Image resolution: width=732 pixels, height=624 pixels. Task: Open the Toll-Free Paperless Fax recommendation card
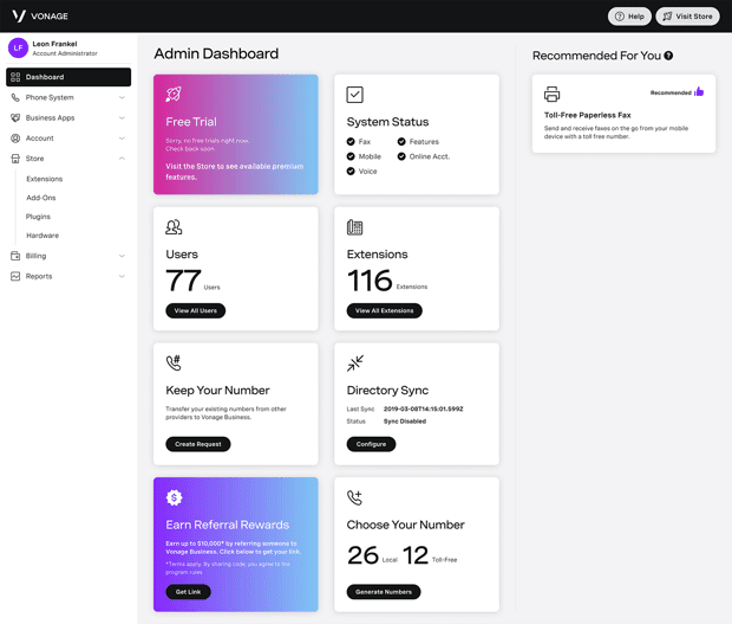(x=623, y=113)
